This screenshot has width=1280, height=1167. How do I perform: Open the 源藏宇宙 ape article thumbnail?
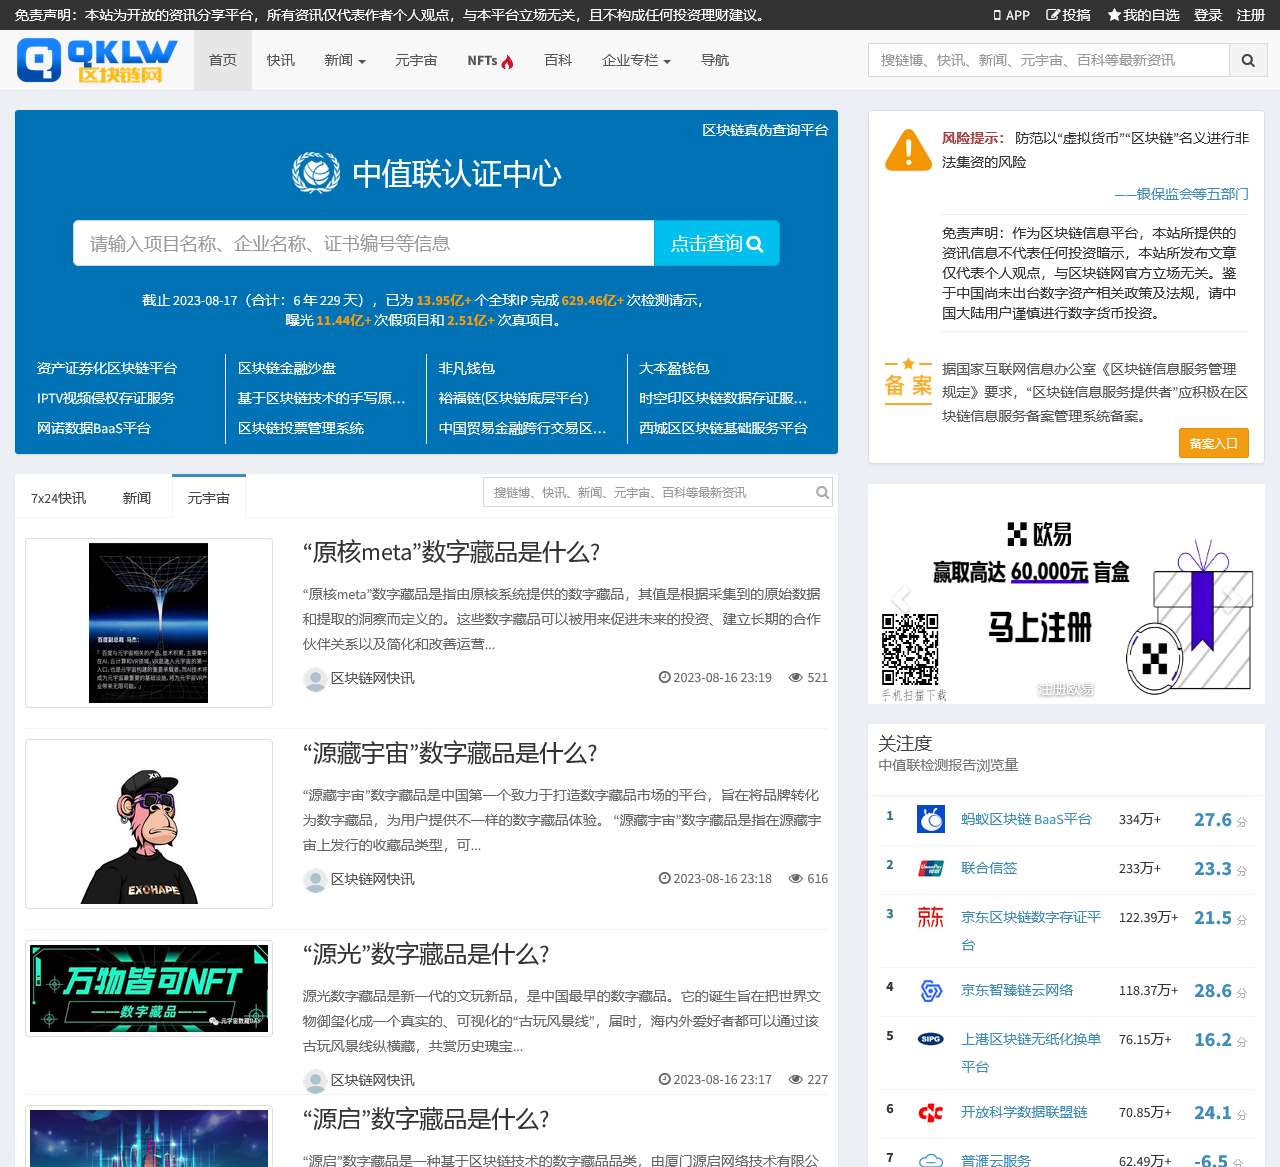point(149,824)
